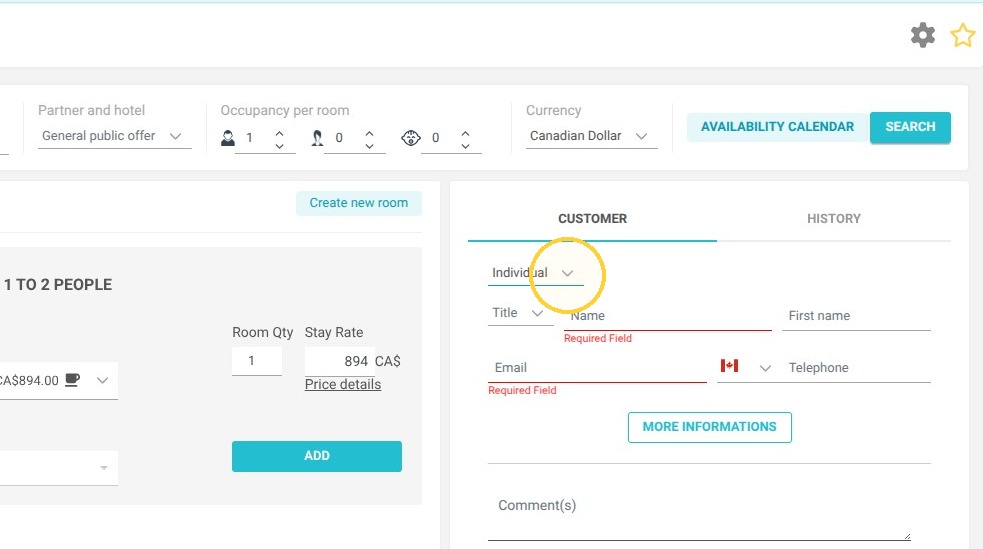Open the Partner and hotel dropdown
983x549 pixels.
pyautogui.click(x=114, y=136)
